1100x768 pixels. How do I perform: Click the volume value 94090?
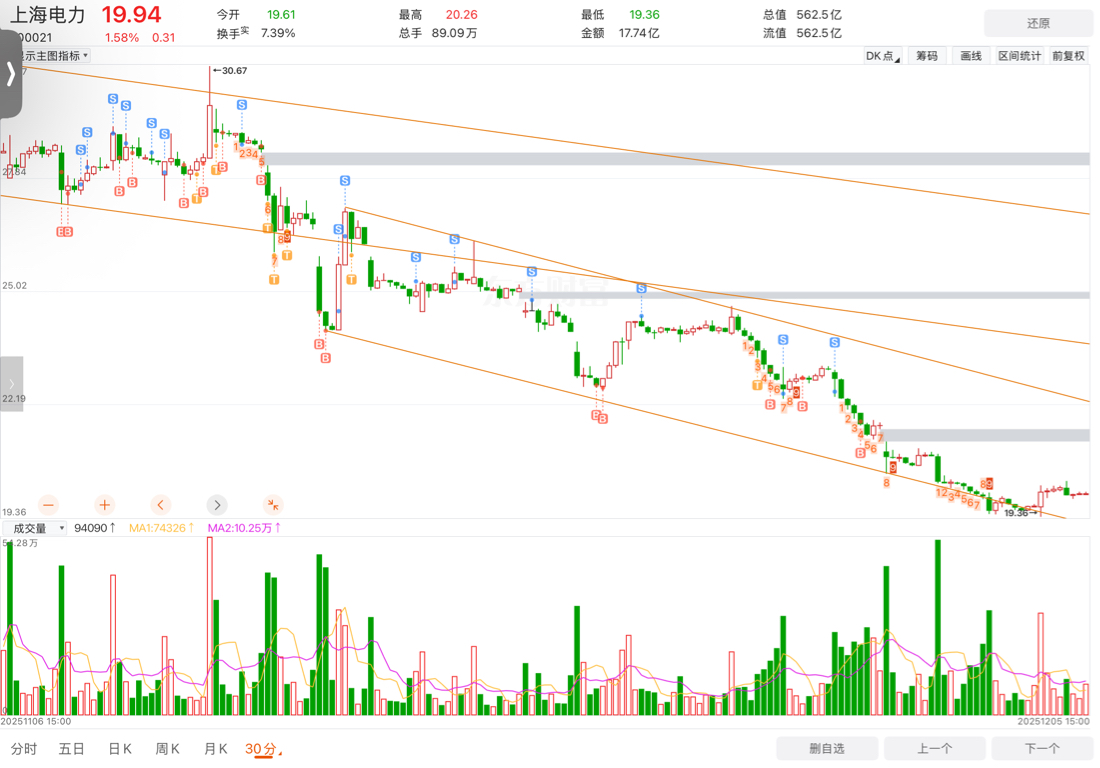coord(94,528)
